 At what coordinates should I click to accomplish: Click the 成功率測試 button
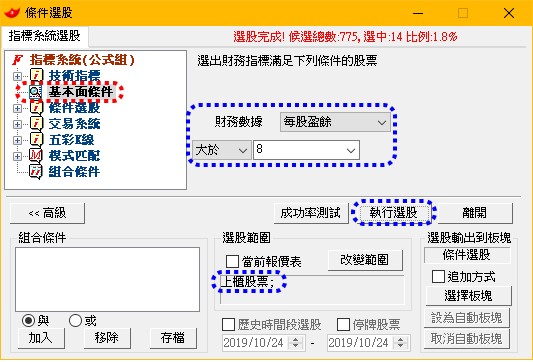click(311, 213)
